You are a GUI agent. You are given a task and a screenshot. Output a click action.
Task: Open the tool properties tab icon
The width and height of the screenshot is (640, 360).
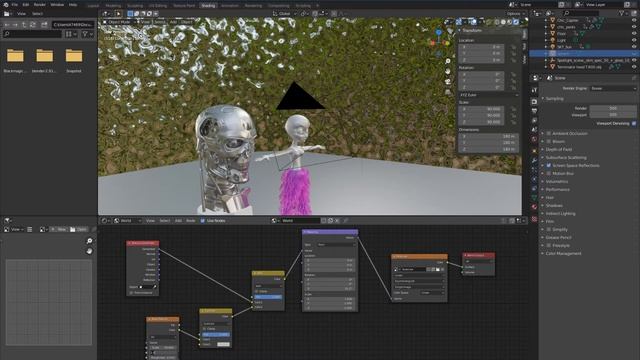[x=534, y=90]
